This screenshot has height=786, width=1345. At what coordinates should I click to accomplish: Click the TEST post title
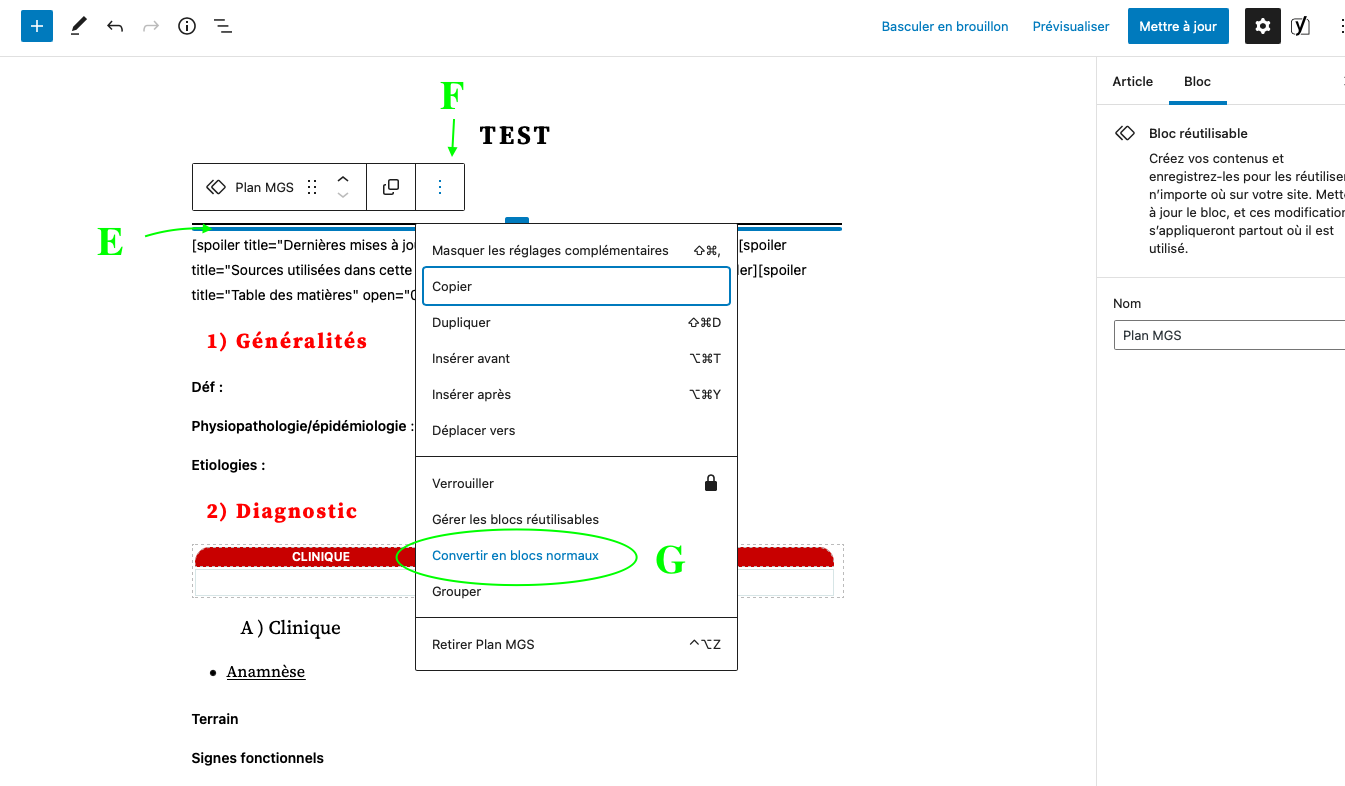coord(515,135)
